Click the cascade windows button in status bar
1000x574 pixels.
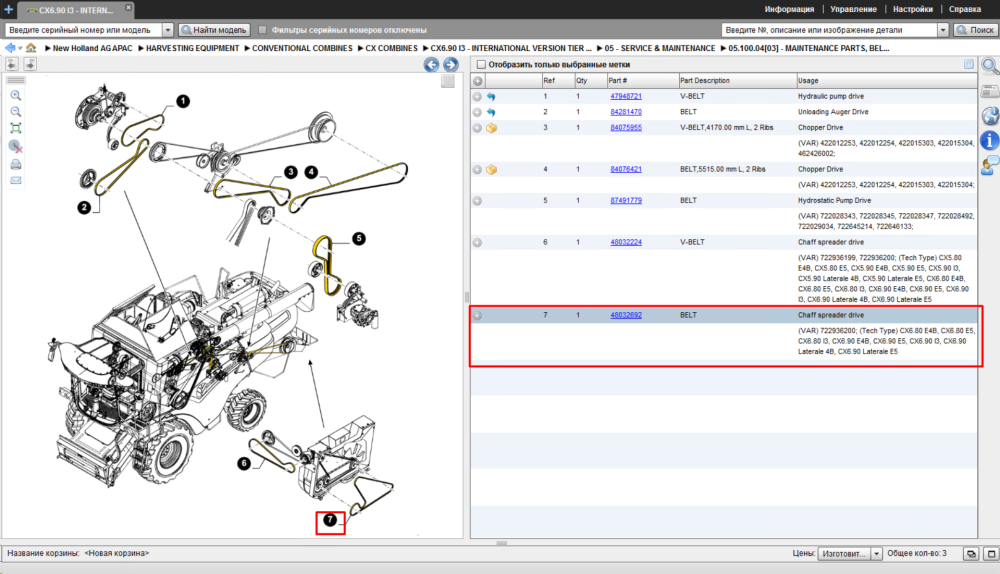tap(971, 554)
